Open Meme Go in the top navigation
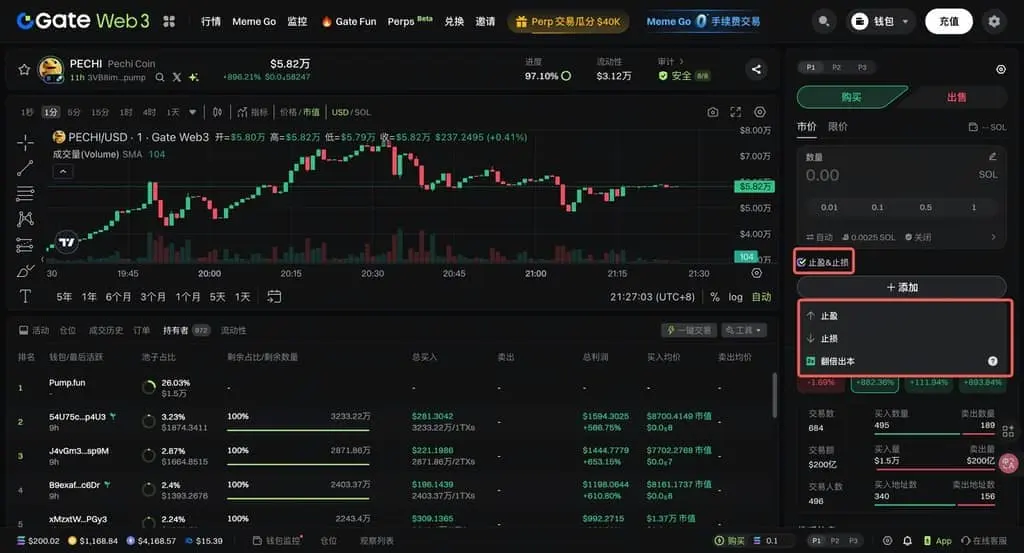 254,22
